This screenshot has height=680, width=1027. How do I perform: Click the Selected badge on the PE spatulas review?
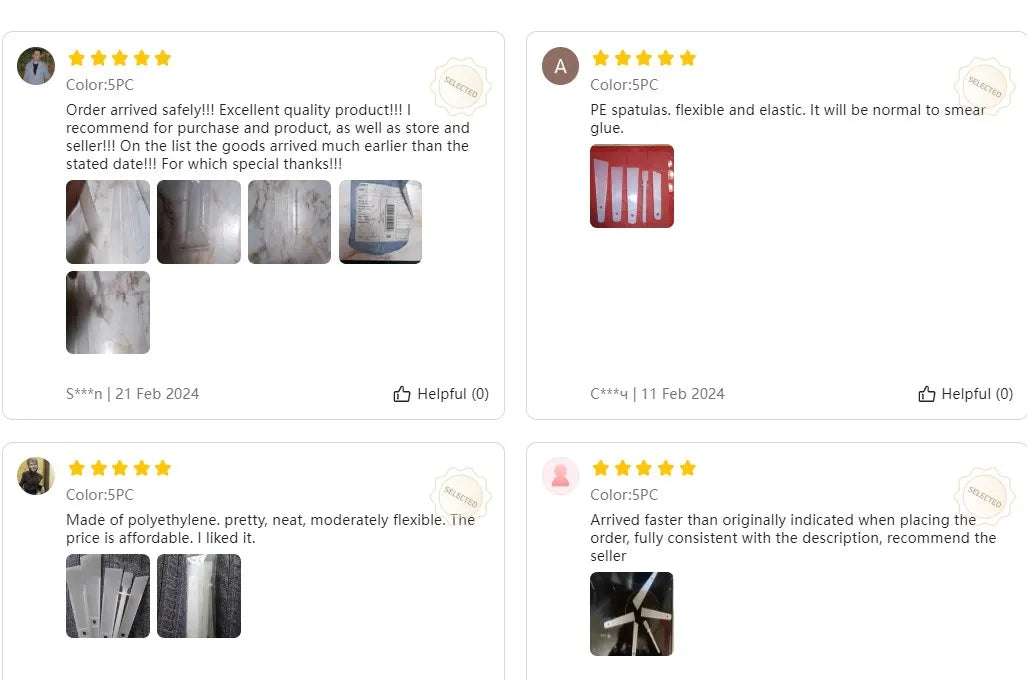(984, 87)
